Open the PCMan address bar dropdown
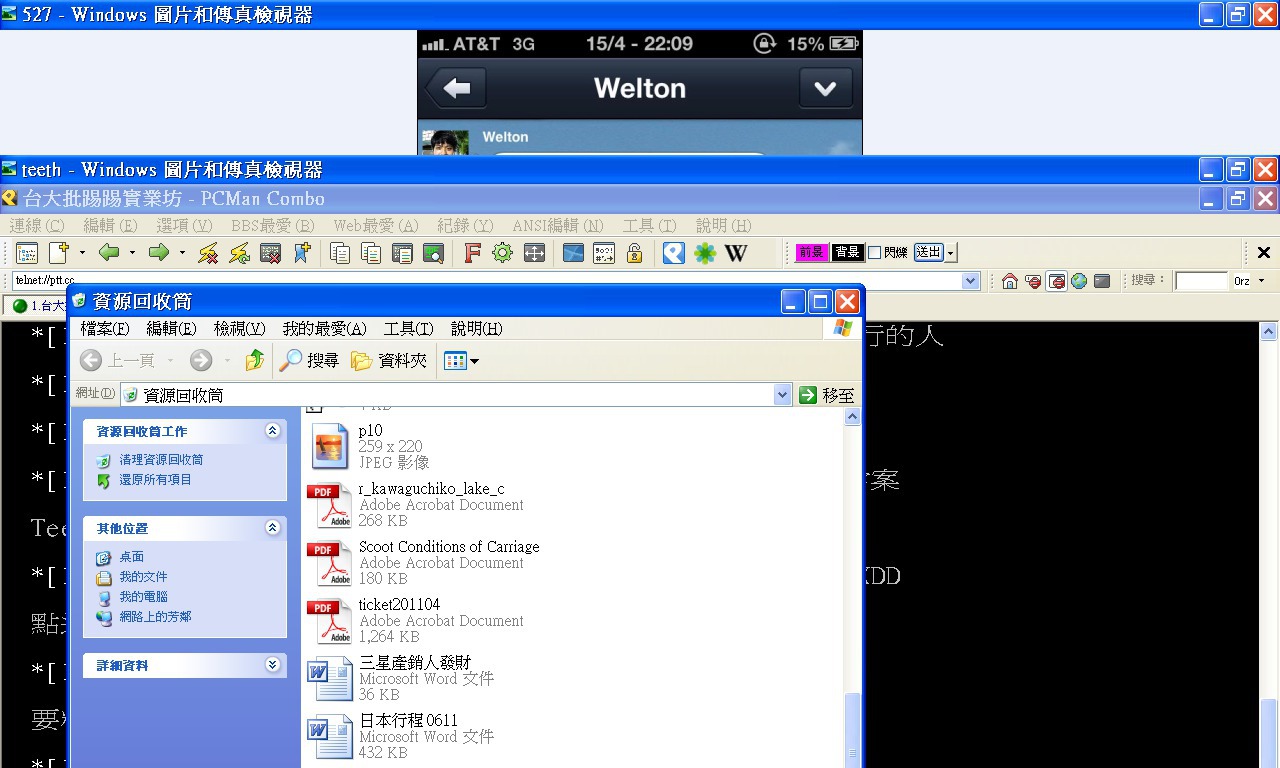The height and width of the screenshot is (768, 1280). click(970, 281)
